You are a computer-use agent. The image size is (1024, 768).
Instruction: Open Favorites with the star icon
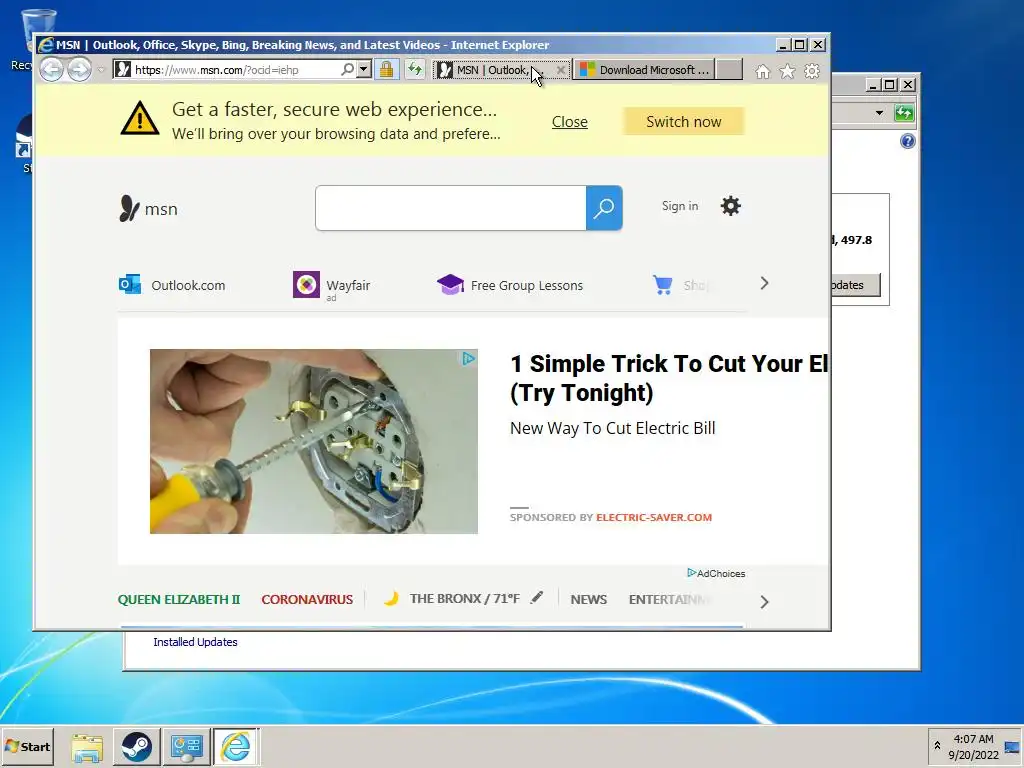click(x=787, y=71)
